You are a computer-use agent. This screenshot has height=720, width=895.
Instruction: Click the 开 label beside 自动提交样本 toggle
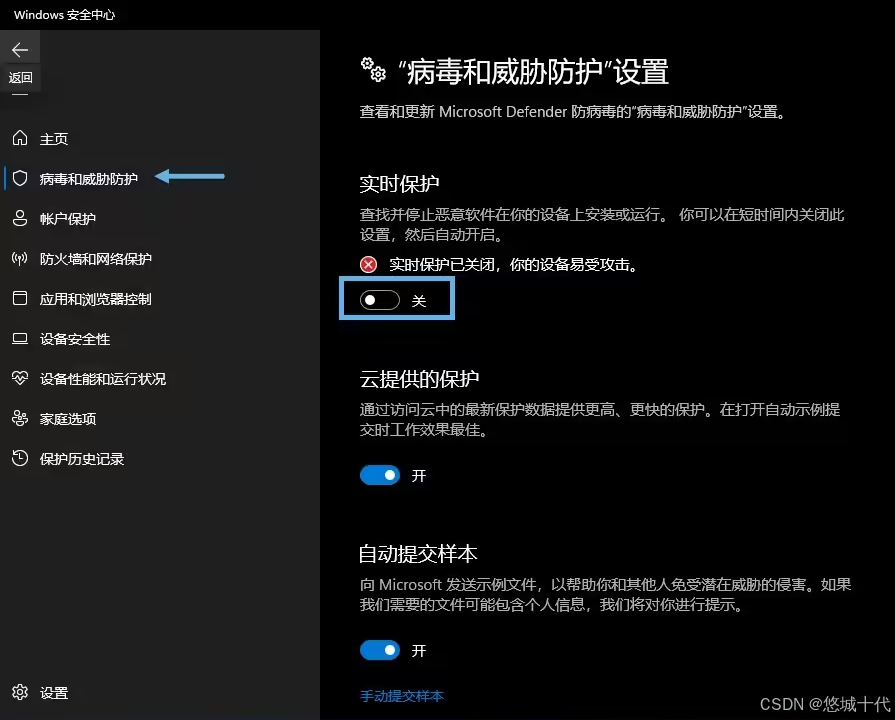click(419, 650)
